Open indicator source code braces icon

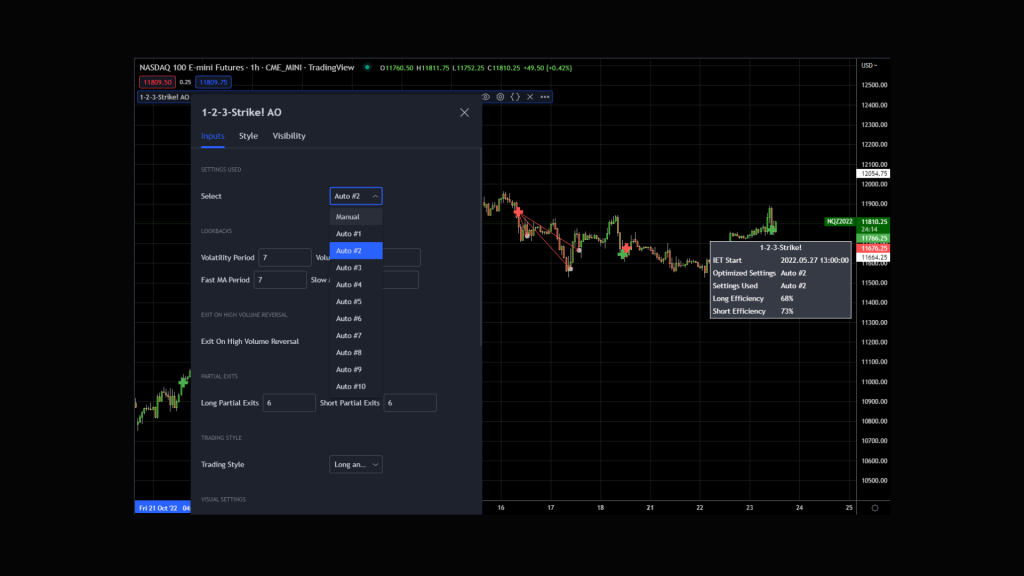coord(515,97)
